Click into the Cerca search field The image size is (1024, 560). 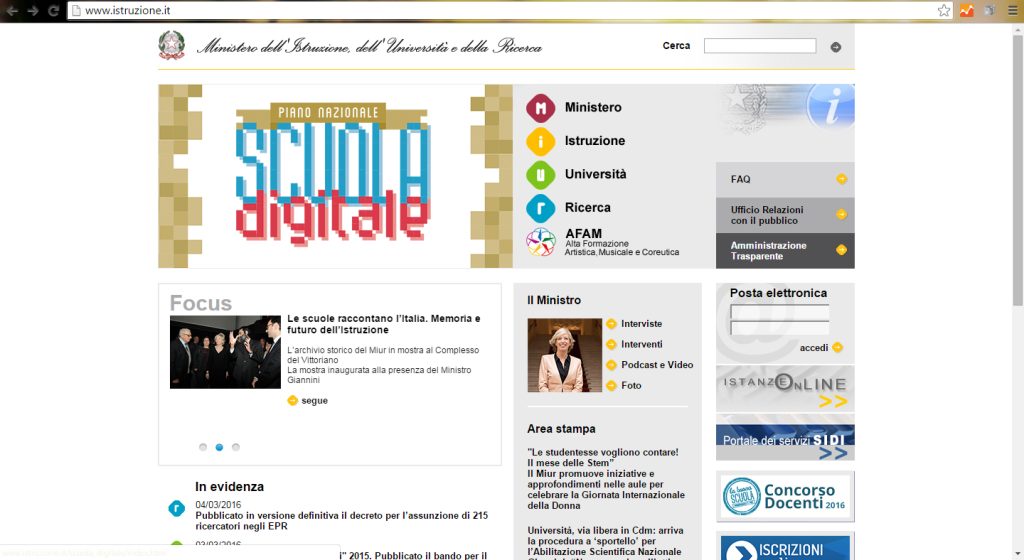pyautogui.click(x=760, y=46)
